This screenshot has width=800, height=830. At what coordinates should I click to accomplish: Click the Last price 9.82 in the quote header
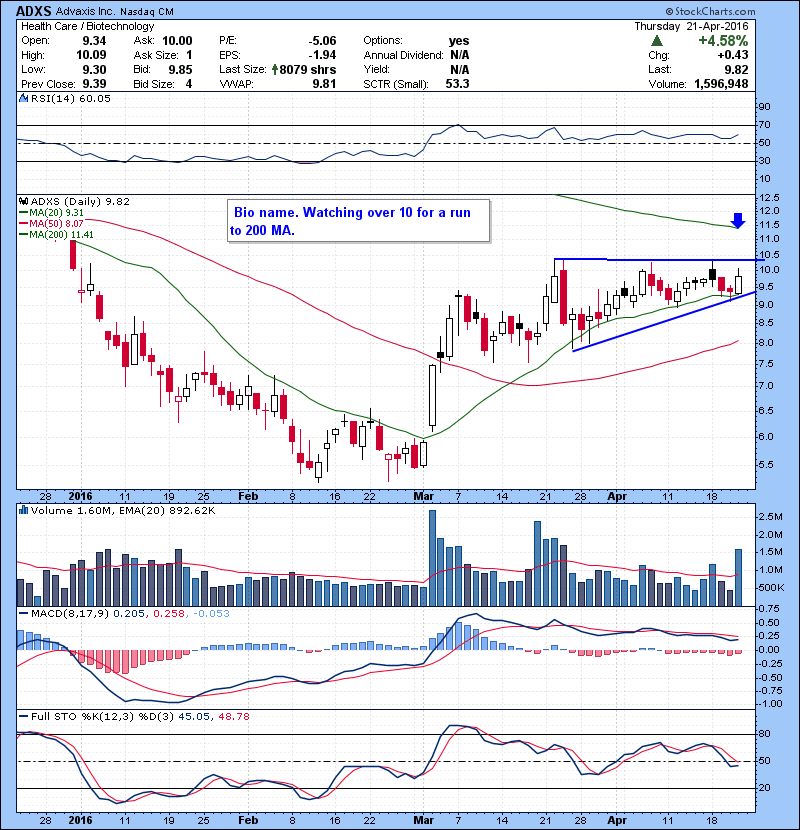736,69
